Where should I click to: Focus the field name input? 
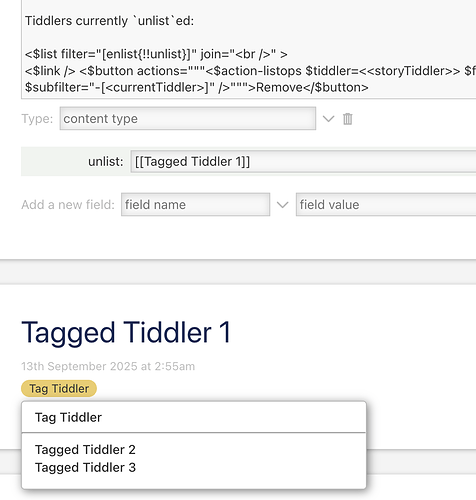click(195, 204)
